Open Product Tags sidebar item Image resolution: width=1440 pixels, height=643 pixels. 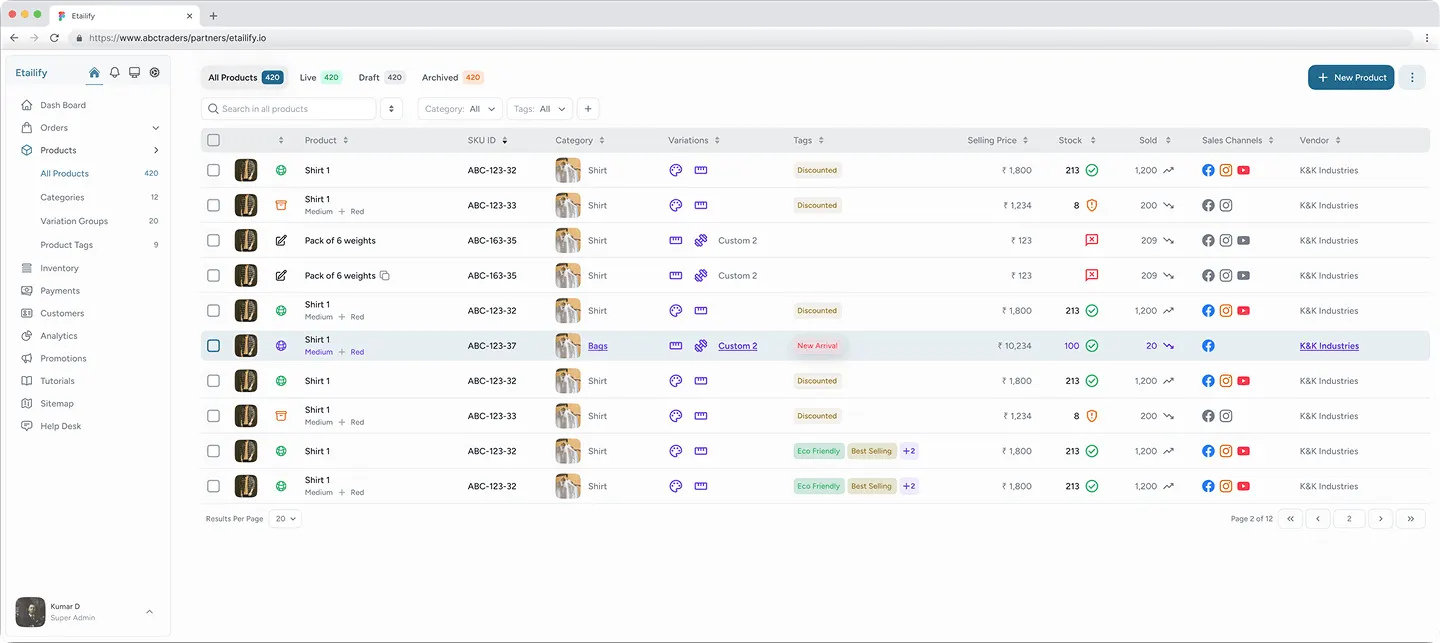[x=67, y=245]
